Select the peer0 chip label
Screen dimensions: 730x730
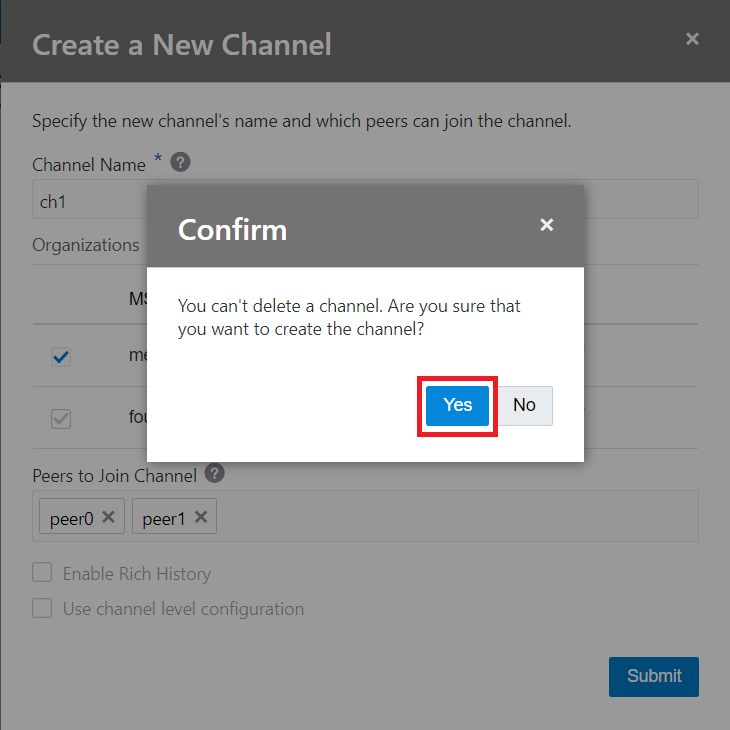pos(71,518)
